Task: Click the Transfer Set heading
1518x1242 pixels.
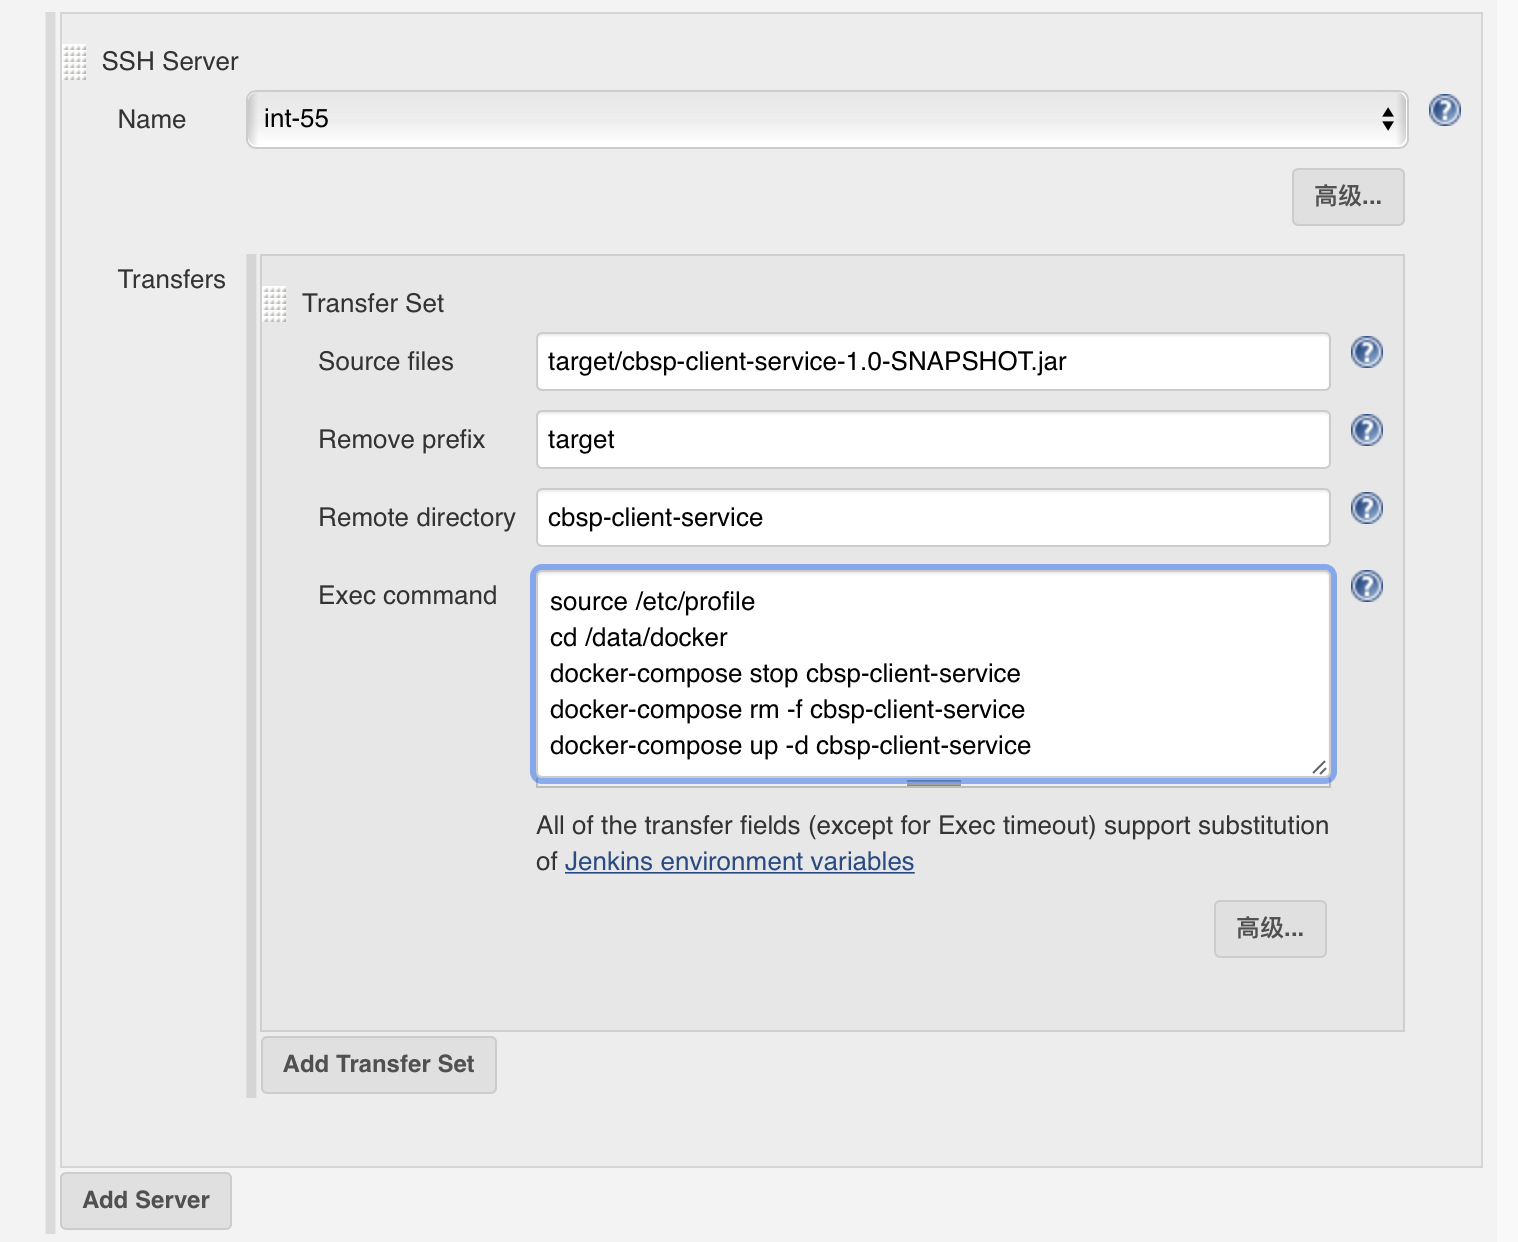Action: coord(373,303)
